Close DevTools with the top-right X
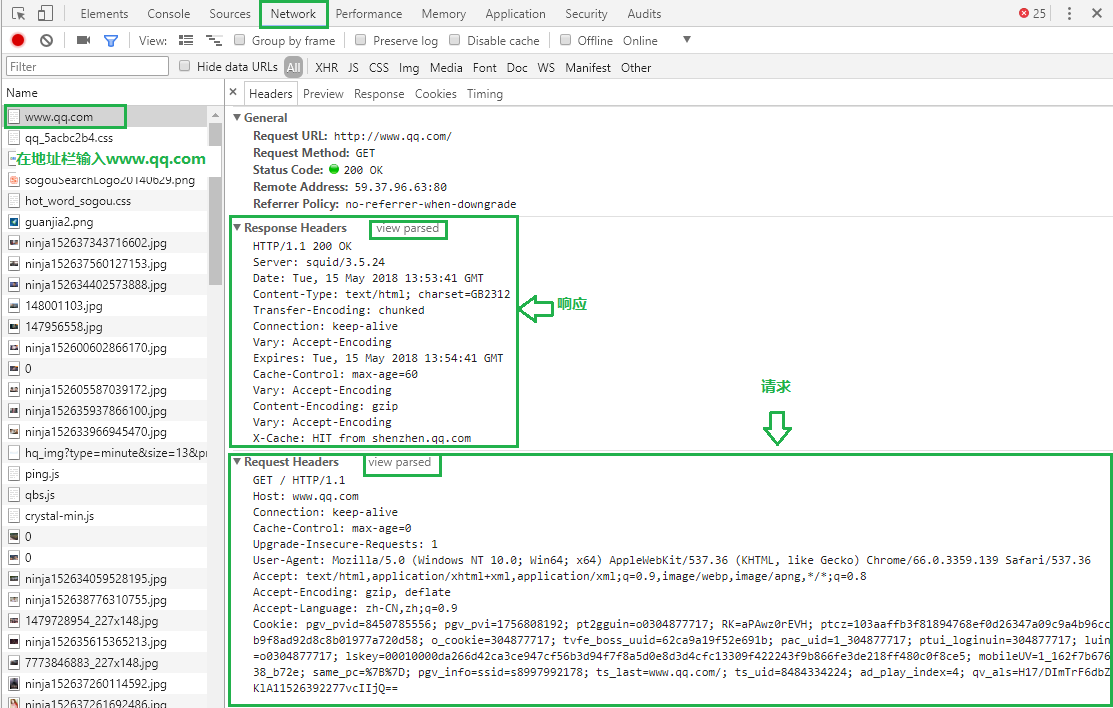 (1097, 13)
